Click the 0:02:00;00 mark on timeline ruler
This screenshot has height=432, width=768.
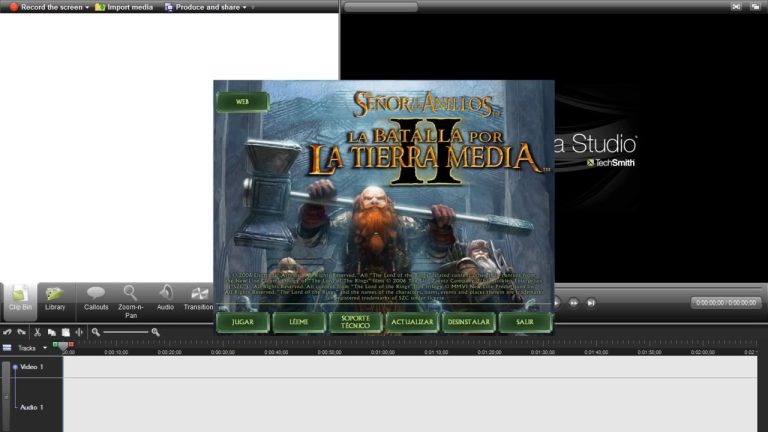[702, 352]
